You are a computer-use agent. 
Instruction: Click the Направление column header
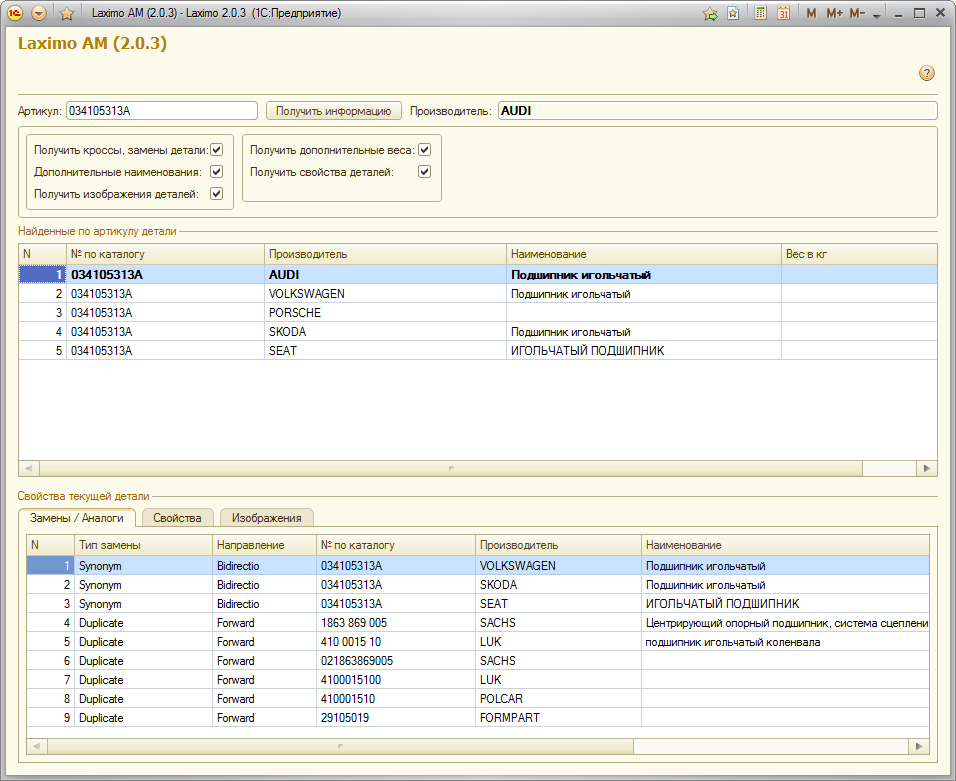264,544
